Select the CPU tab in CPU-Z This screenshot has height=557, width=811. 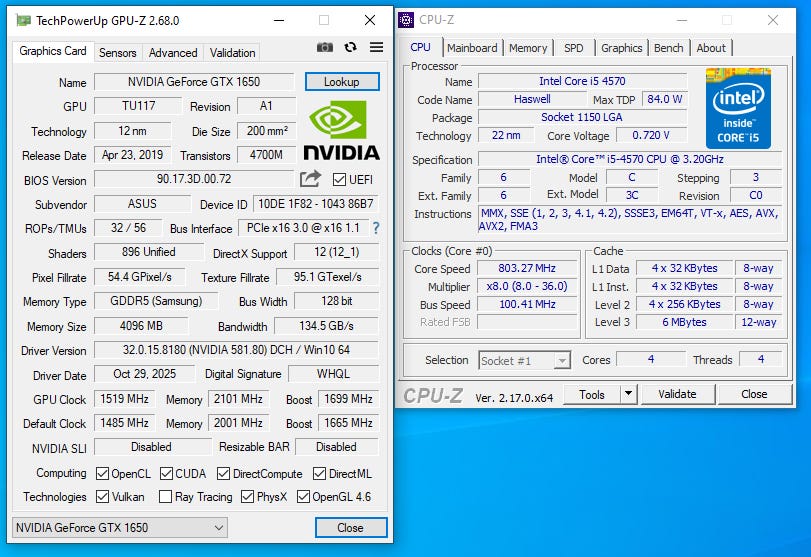420,47
